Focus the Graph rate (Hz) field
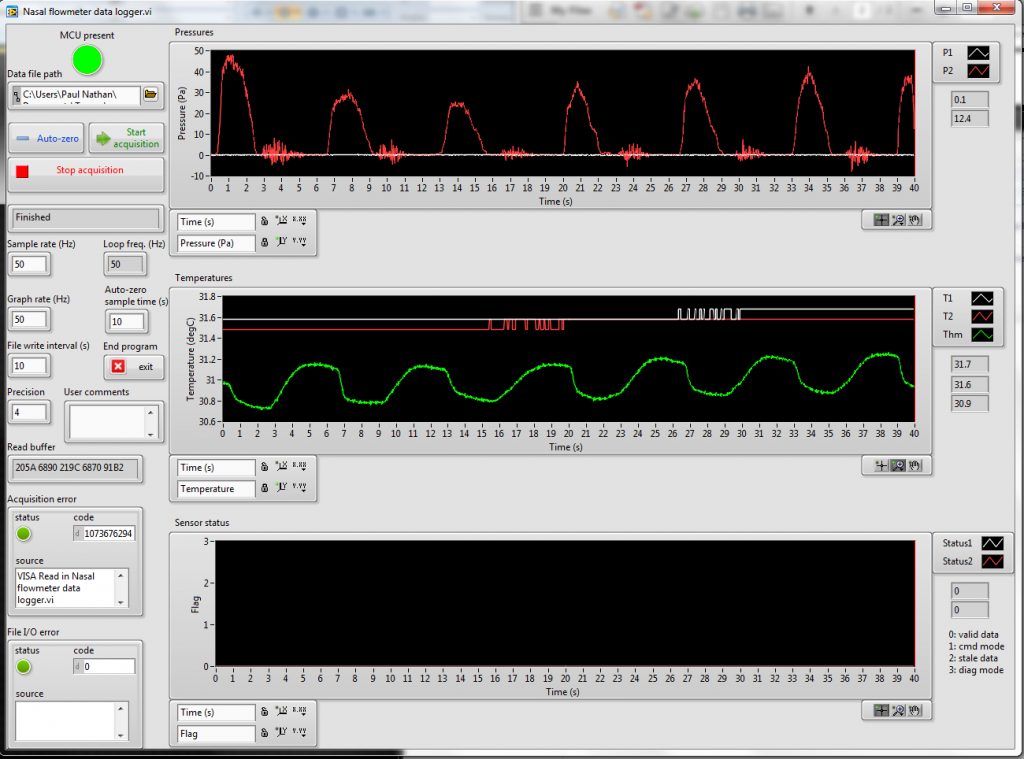 [29, 319]
